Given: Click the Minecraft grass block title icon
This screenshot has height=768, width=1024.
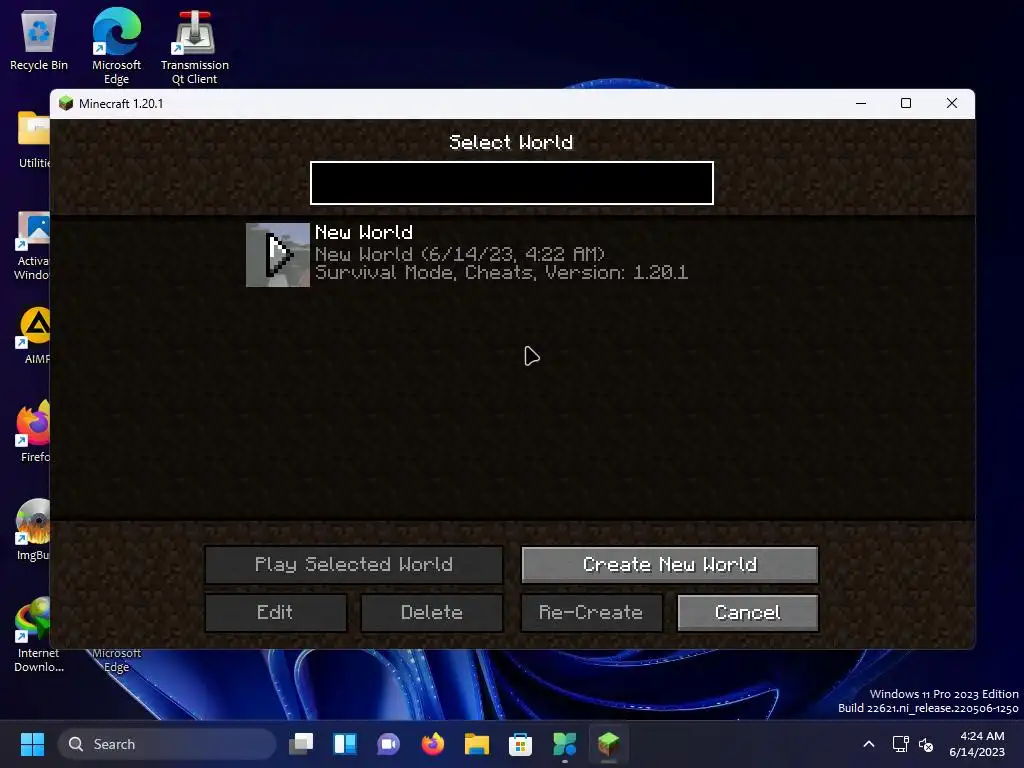Looking at the screenshot, I should (x=66, y=103).
